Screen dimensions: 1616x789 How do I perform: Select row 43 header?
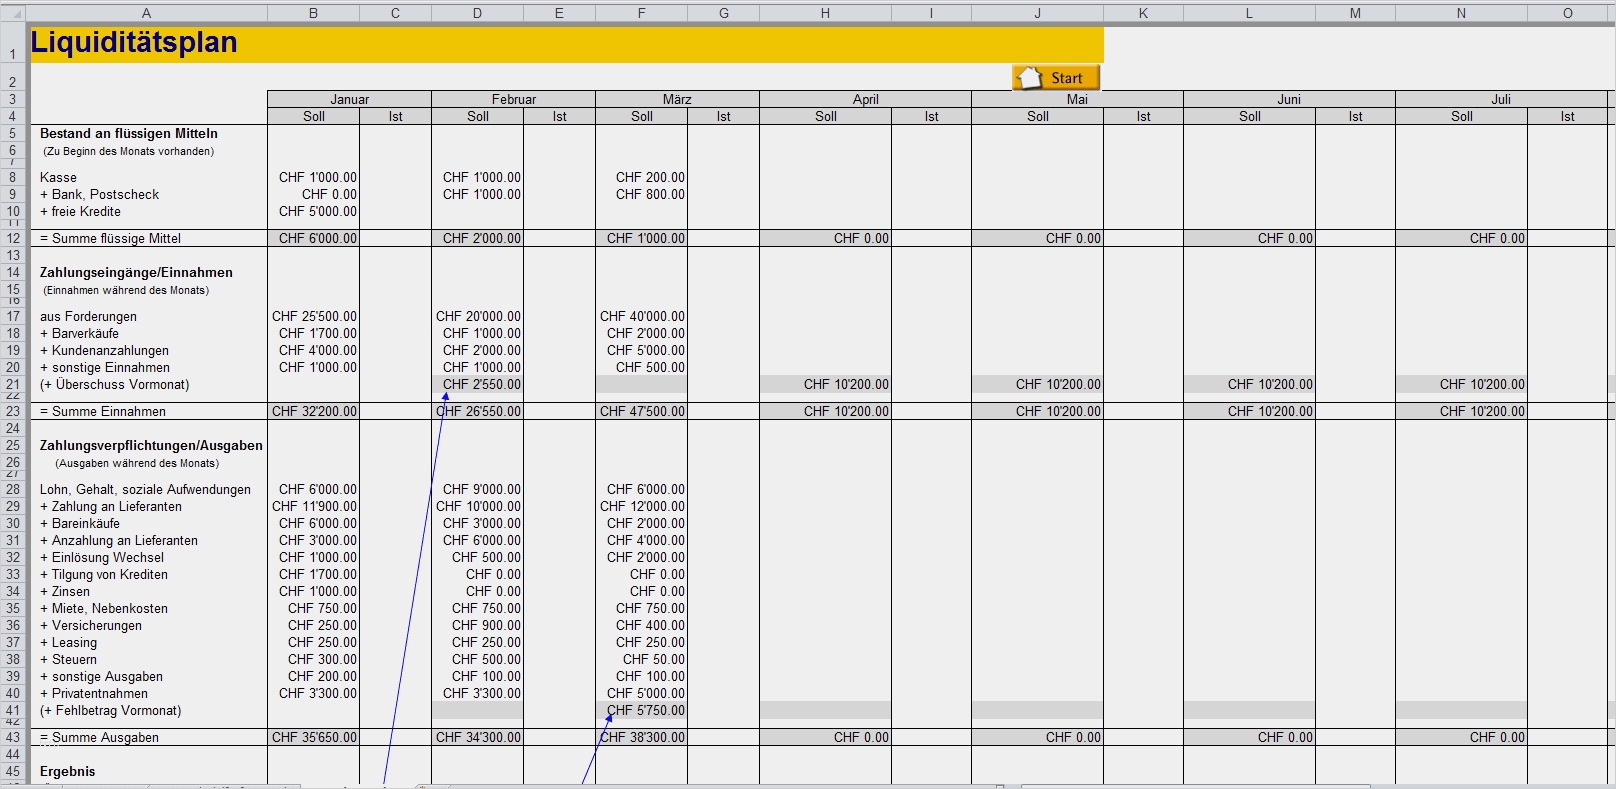(13, 737)
